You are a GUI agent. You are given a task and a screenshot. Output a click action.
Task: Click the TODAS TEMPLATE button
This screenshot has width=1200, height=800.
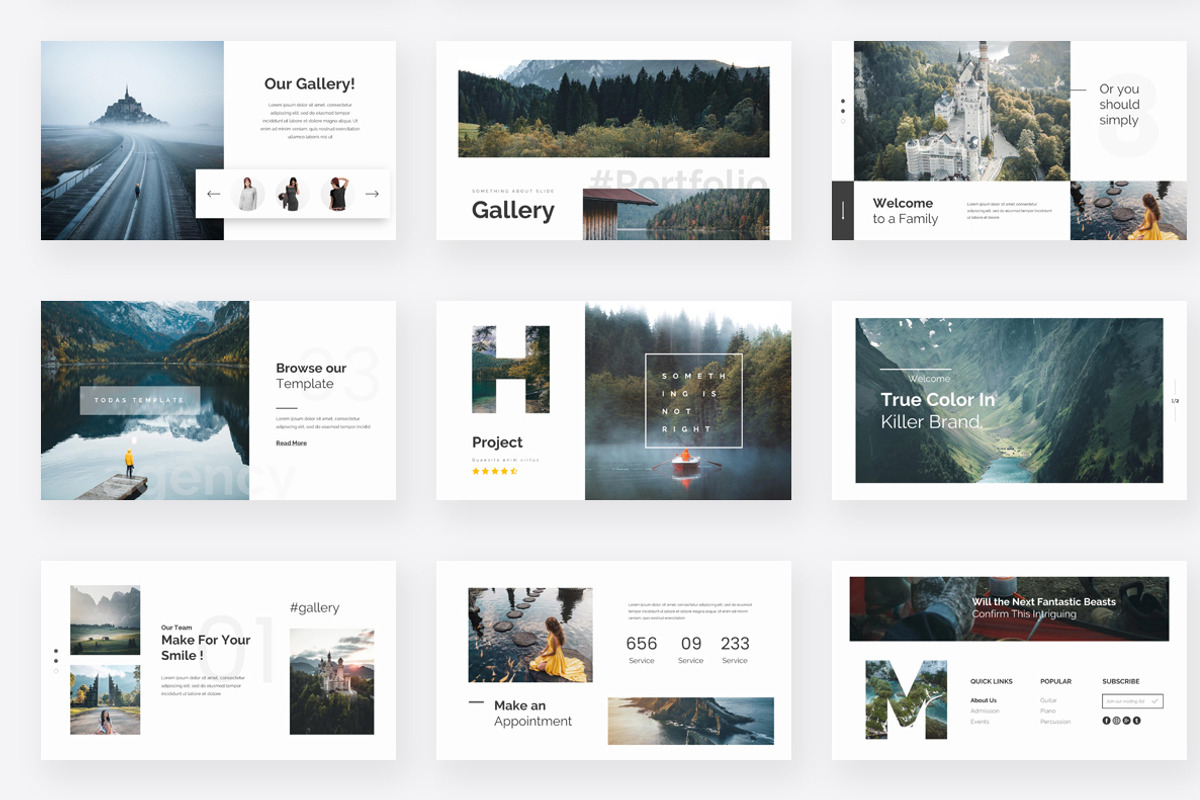[x=140, y=400]
